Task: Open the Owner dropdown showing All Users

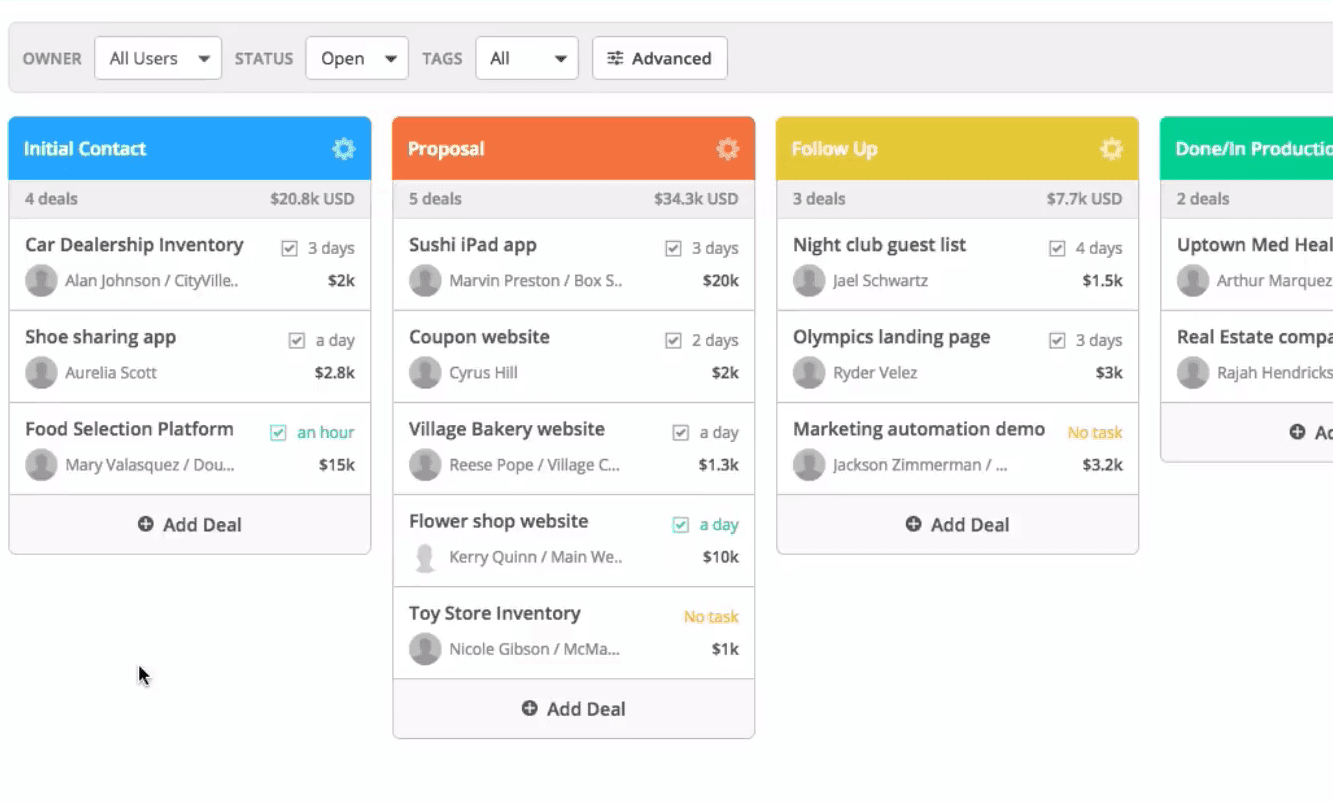Action: click(x=157, y=58)
